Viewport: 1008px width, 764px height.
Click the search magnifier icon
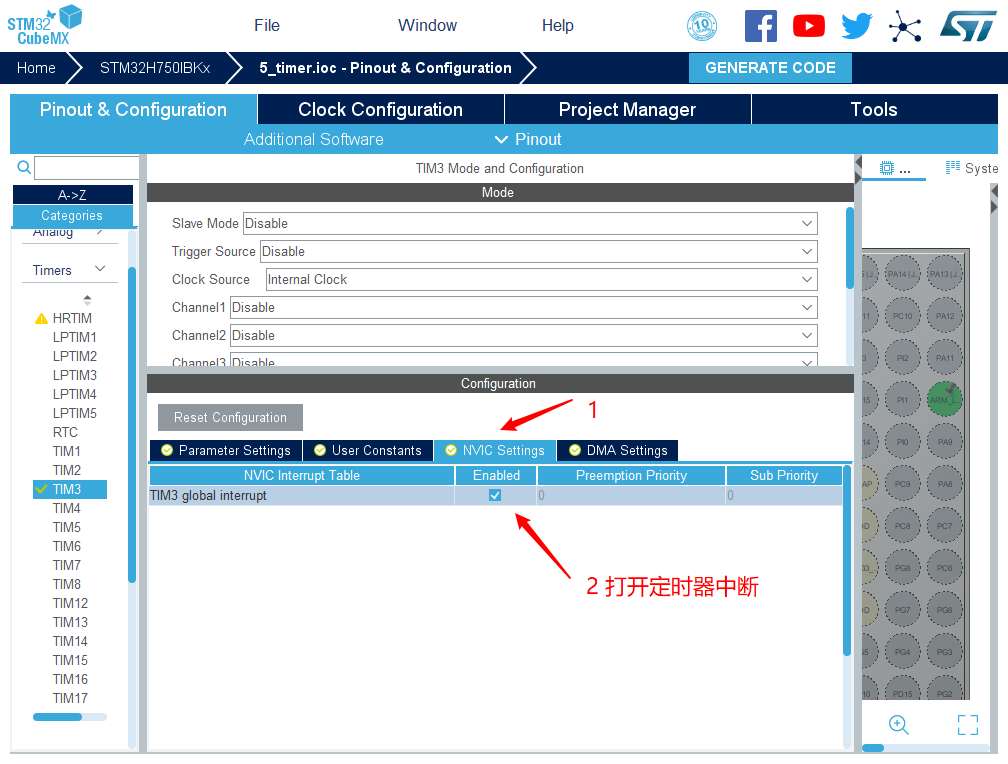click(x=24, y=168)
